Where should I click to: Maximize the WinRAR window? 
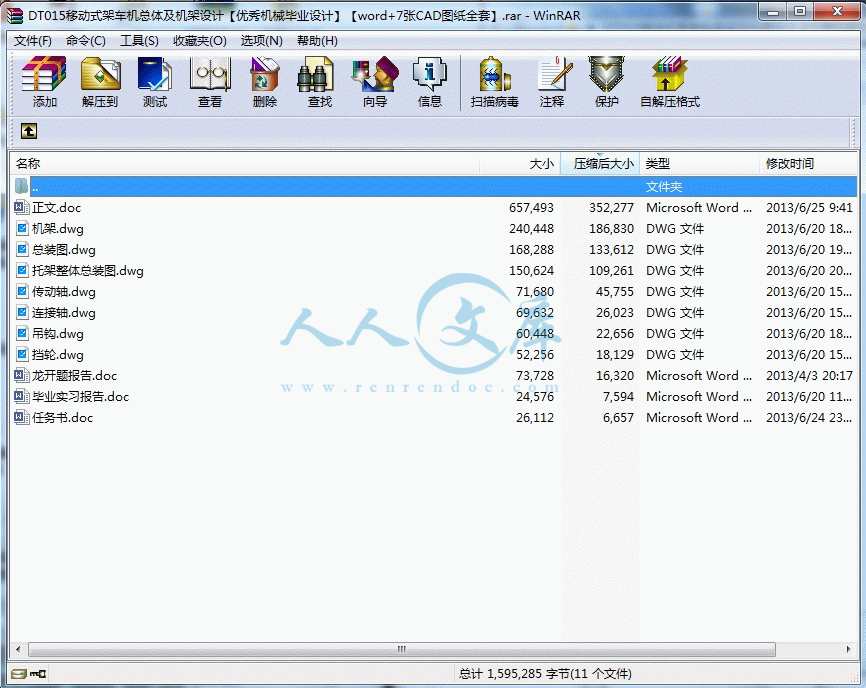[x=800, y=11]
